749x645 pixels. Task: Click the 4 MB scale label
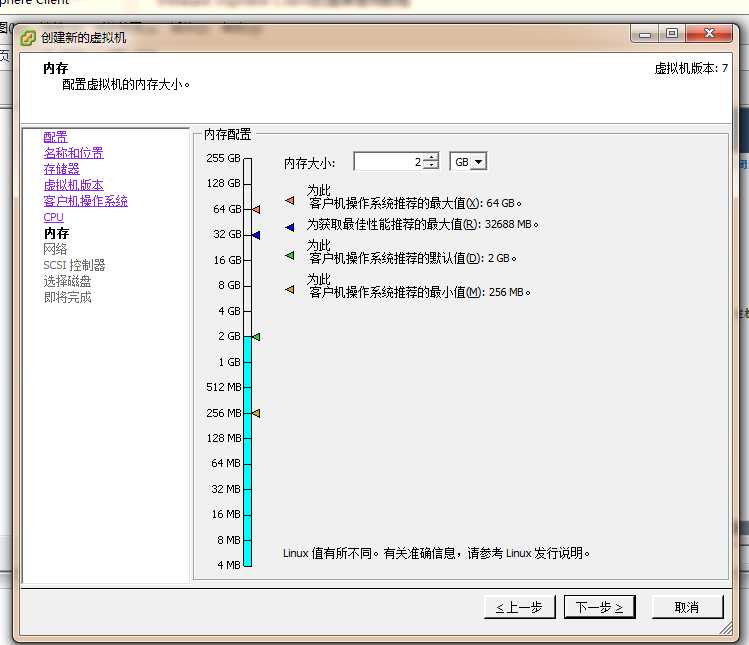tap(229, 565)
